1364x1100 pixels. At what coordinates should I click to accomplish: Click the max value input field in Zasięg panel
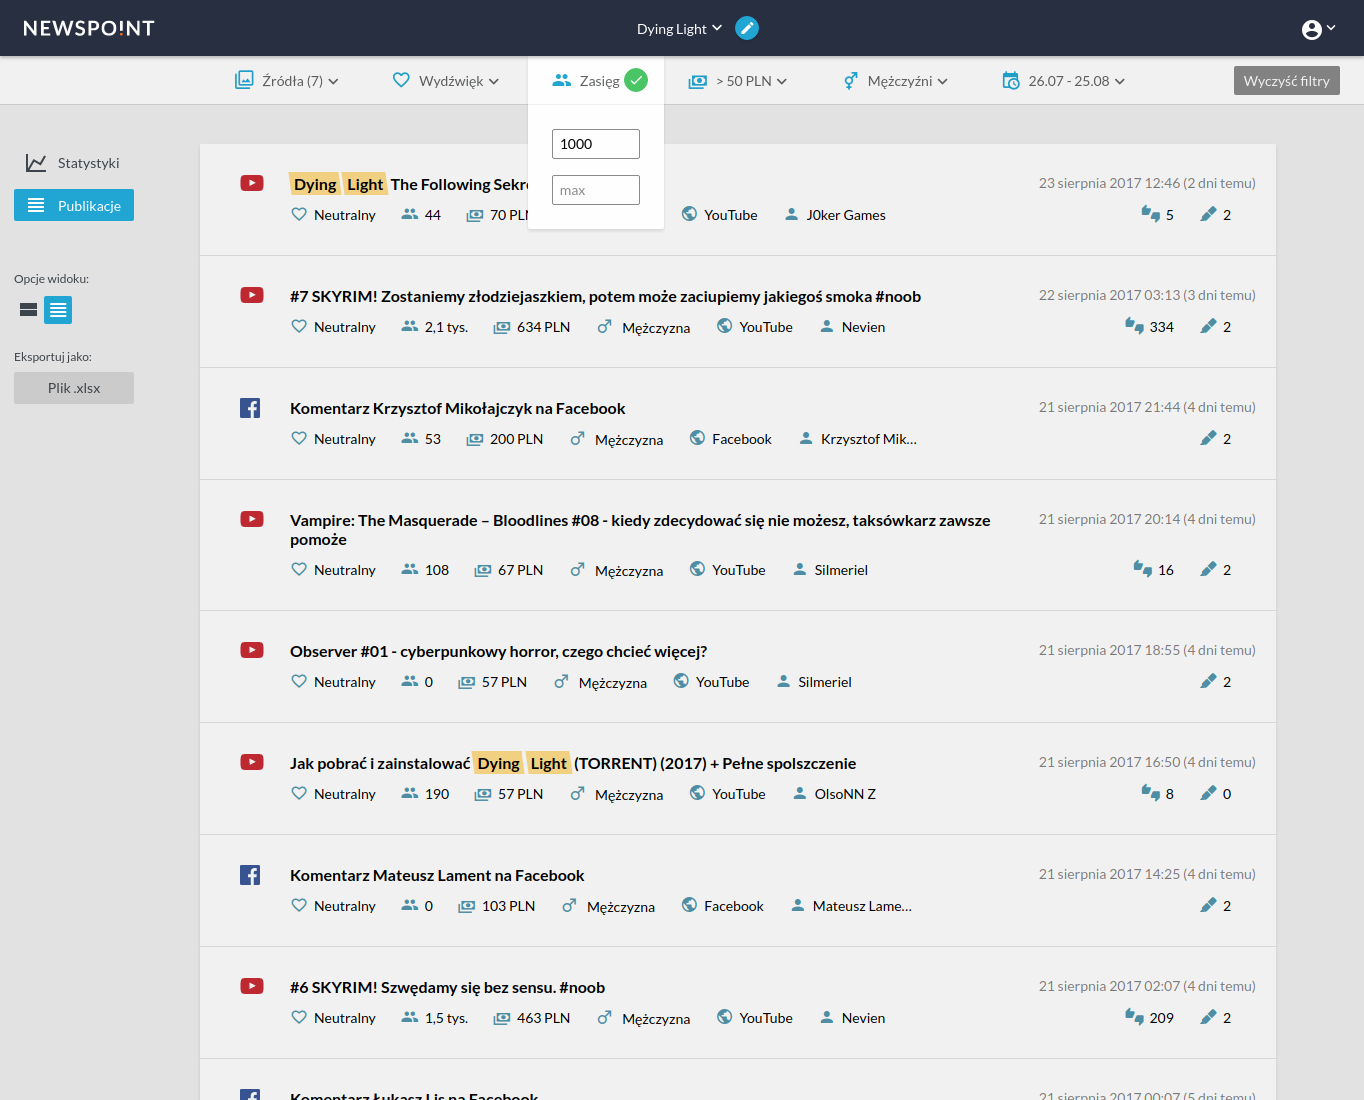[595, 189]
